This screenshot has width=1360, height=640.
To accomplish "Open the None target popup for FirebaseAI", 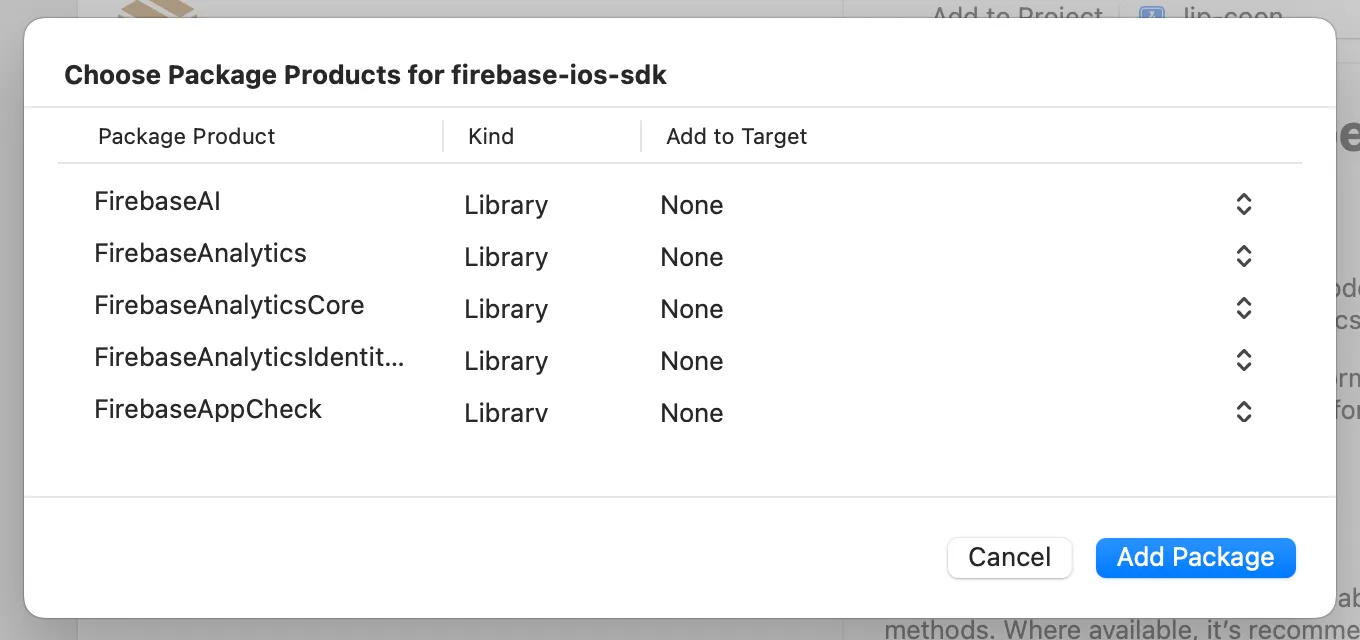I will point(692,205).
